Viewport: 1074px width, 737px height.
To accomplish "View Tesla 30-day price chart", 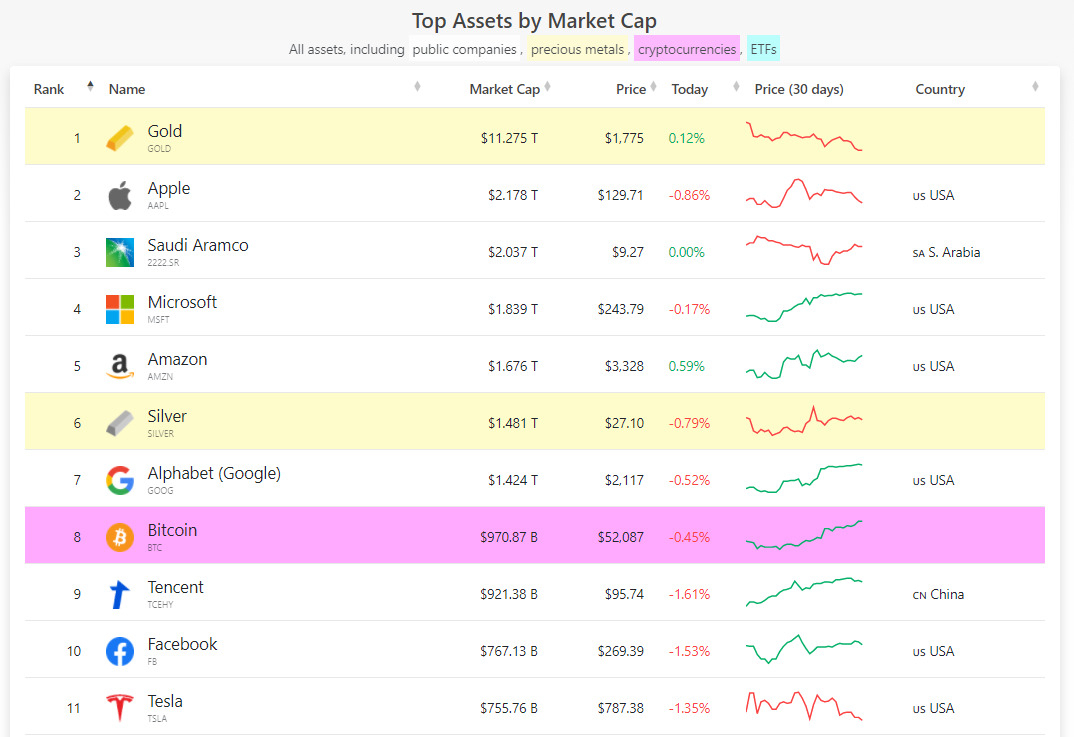I will (x=804, y=705).
